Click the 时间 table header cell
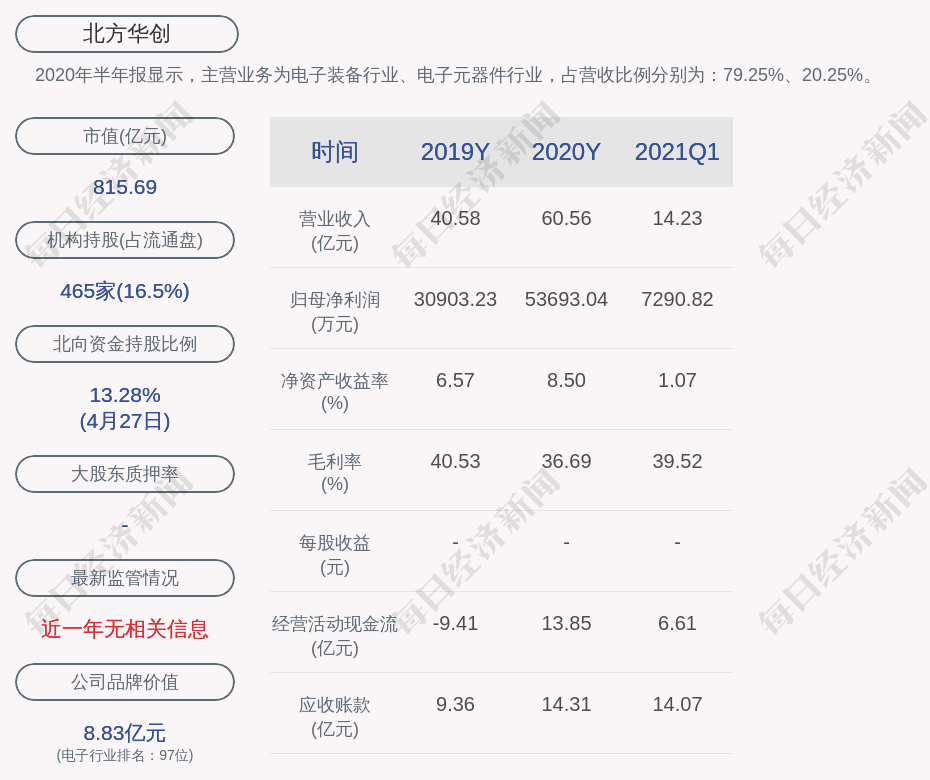 [x=334, y=152]
